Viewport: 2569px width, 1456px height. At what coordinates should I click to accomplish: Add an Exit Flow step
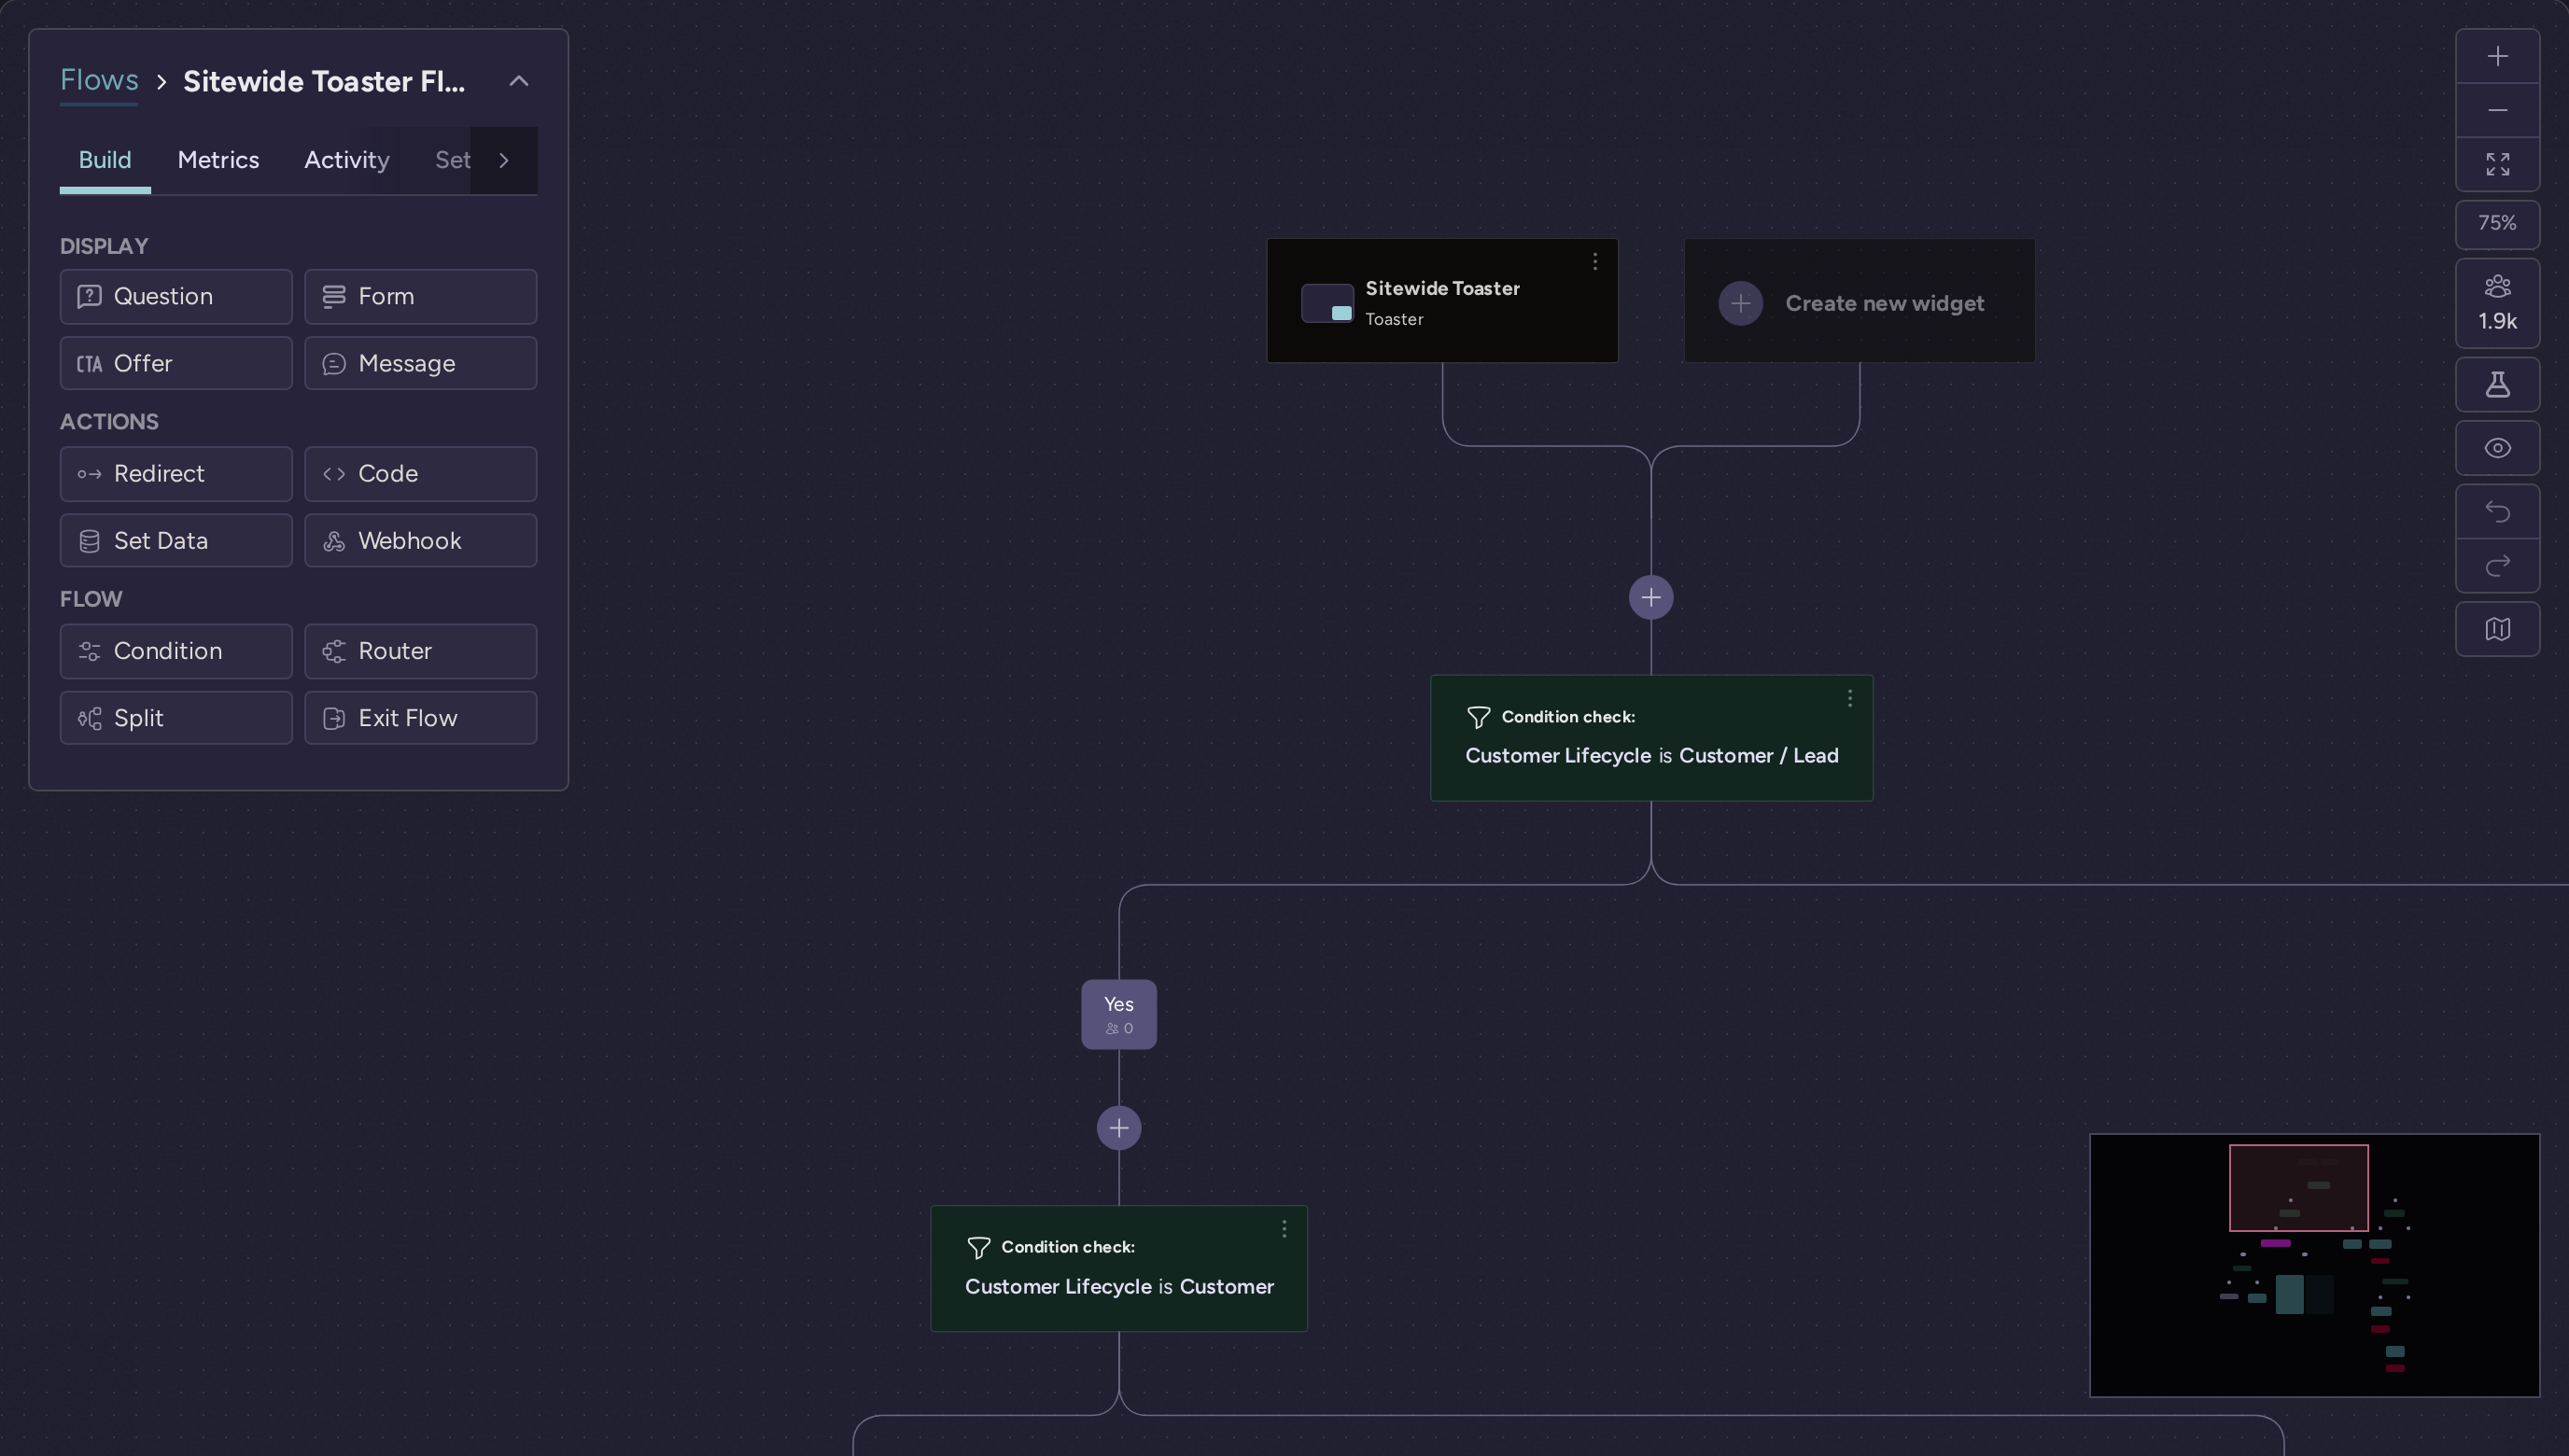(x=421, y=718)
